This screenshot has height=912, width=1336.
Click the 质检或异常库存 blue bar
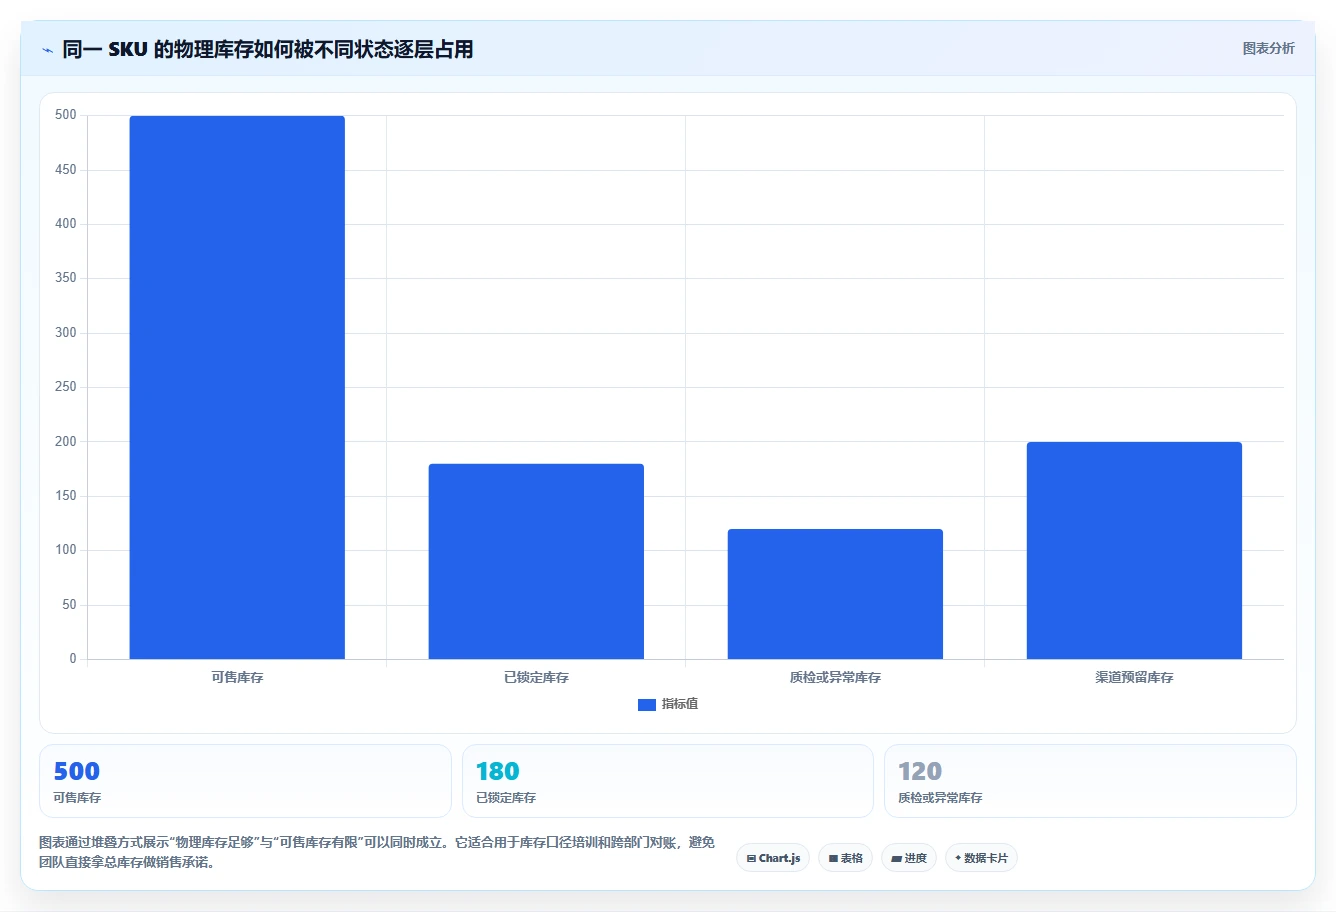coord(835,594)
